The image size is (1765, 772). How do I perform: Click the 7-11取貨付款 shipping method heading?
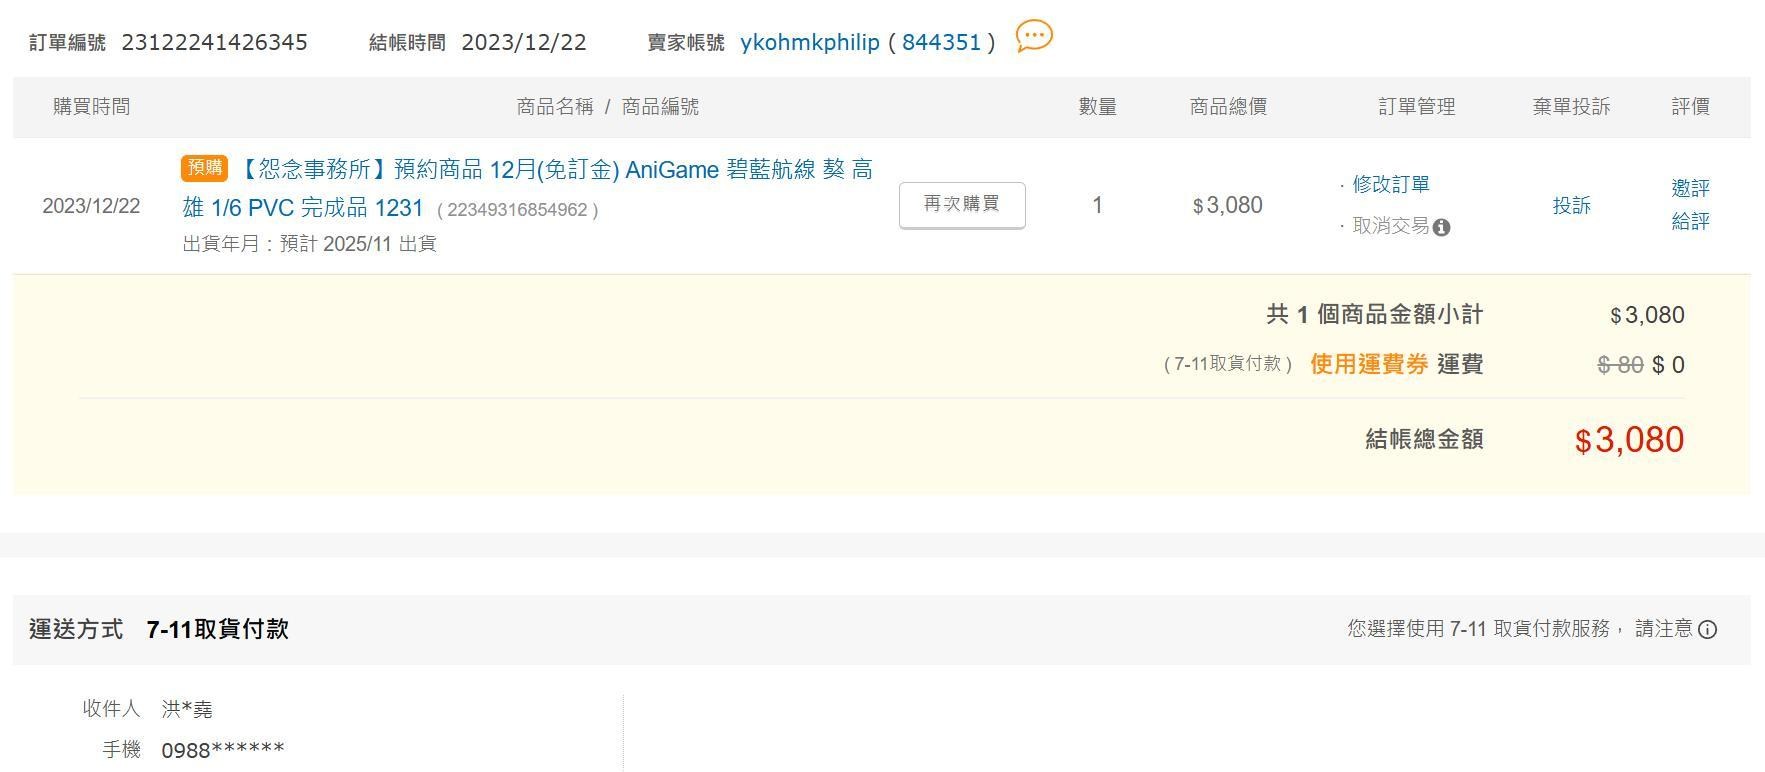click(x=217, y=629)
